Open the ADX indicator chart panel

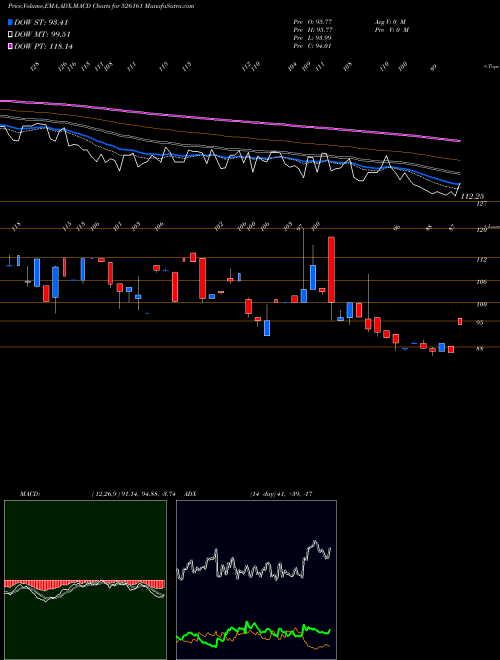click(256, 580)
